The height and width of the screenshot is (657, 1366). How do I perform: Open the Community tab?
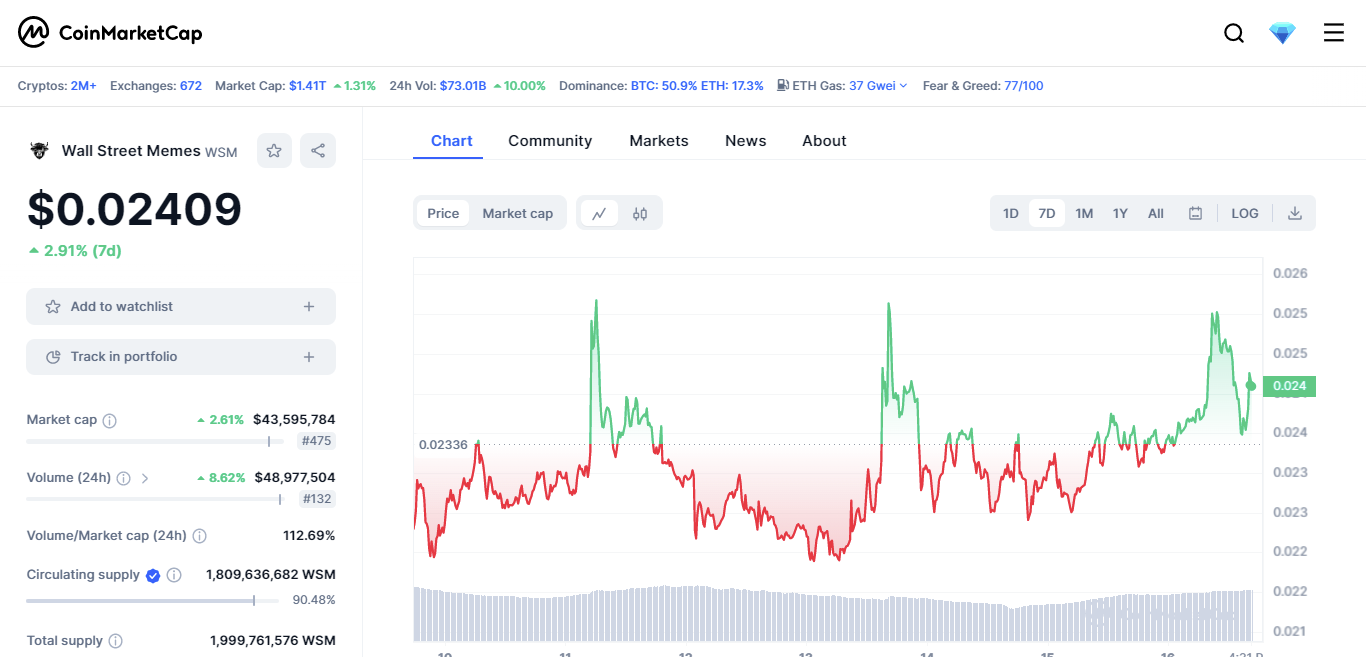coord(550,141)
